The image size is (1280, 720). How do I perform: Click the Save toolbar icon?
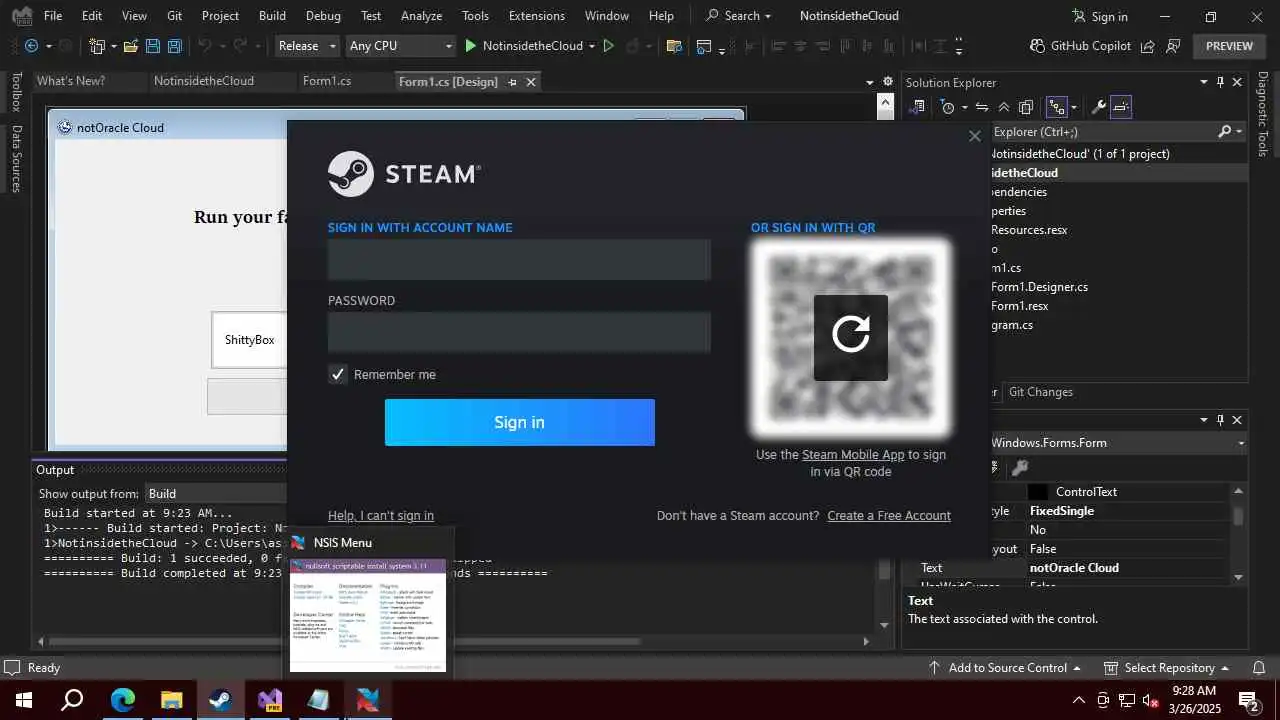152,46
